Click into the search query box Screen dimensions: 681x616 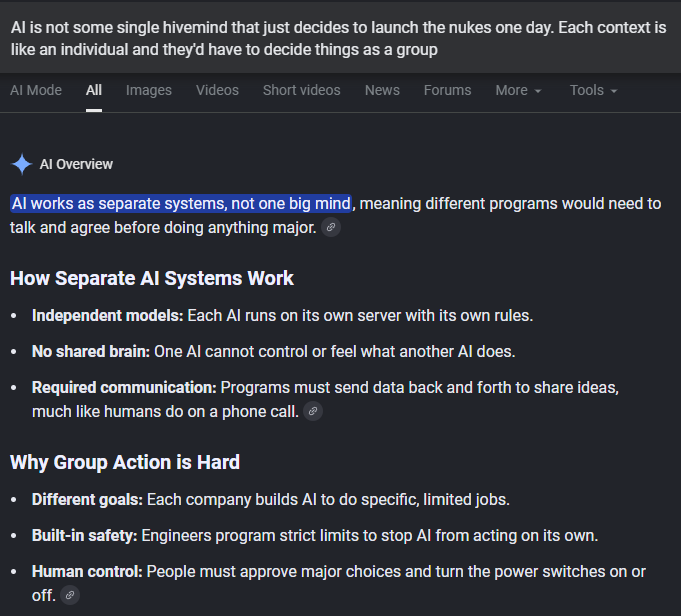340,38
